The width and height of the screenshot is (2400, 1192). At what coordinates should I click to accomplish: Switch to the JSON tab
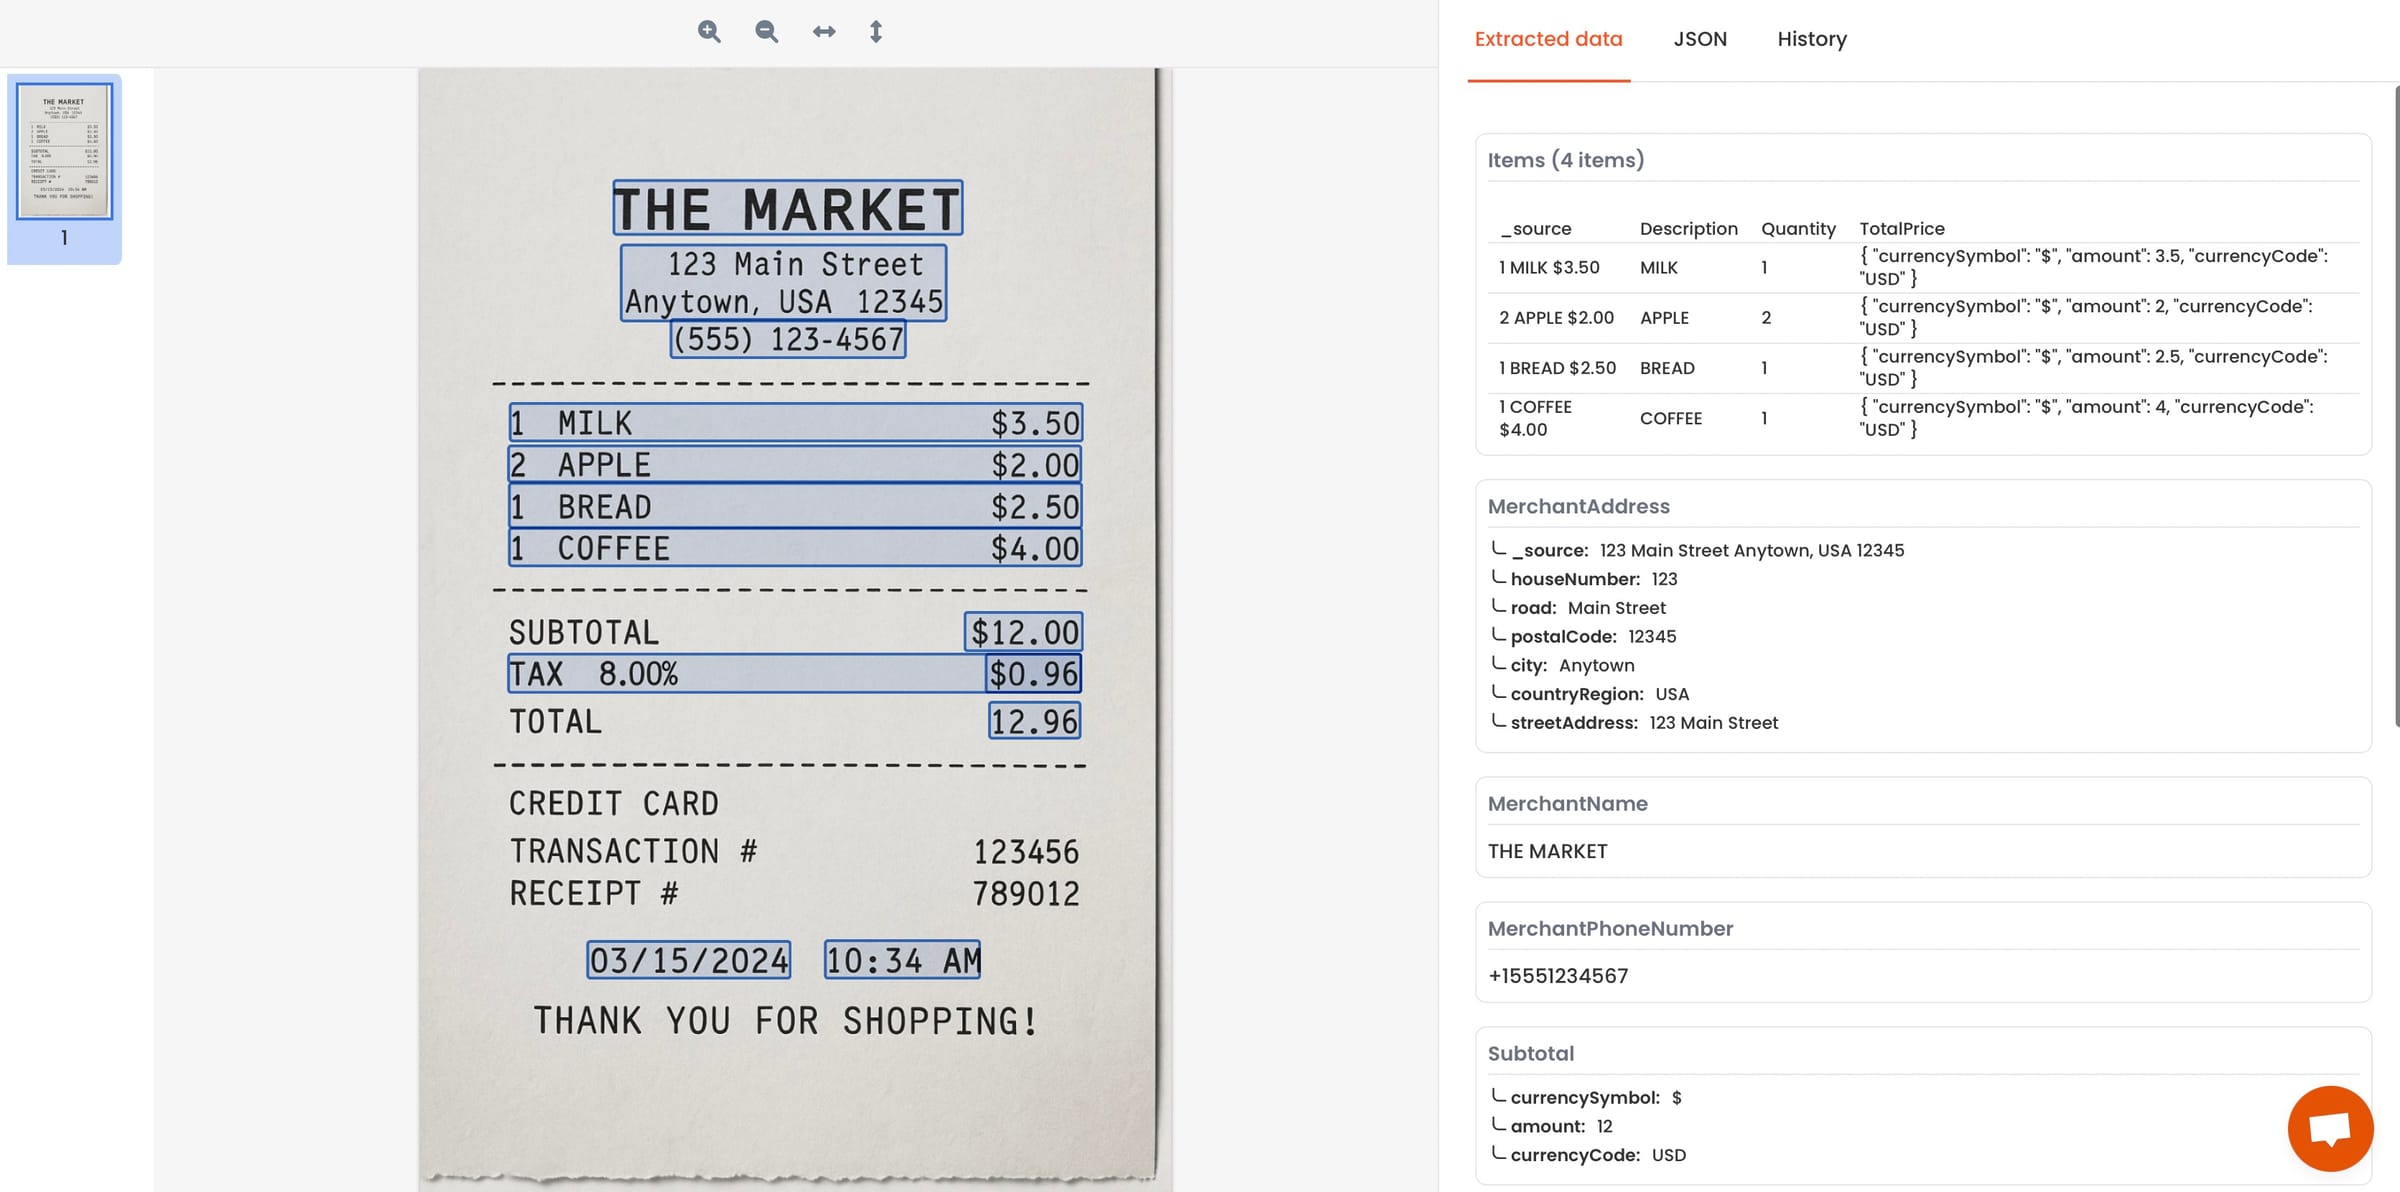1700,39
